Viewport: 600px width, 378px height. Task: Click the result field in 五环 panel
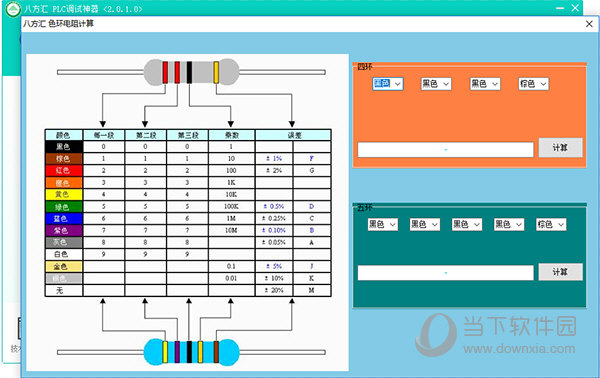click(x=445, y=273)
